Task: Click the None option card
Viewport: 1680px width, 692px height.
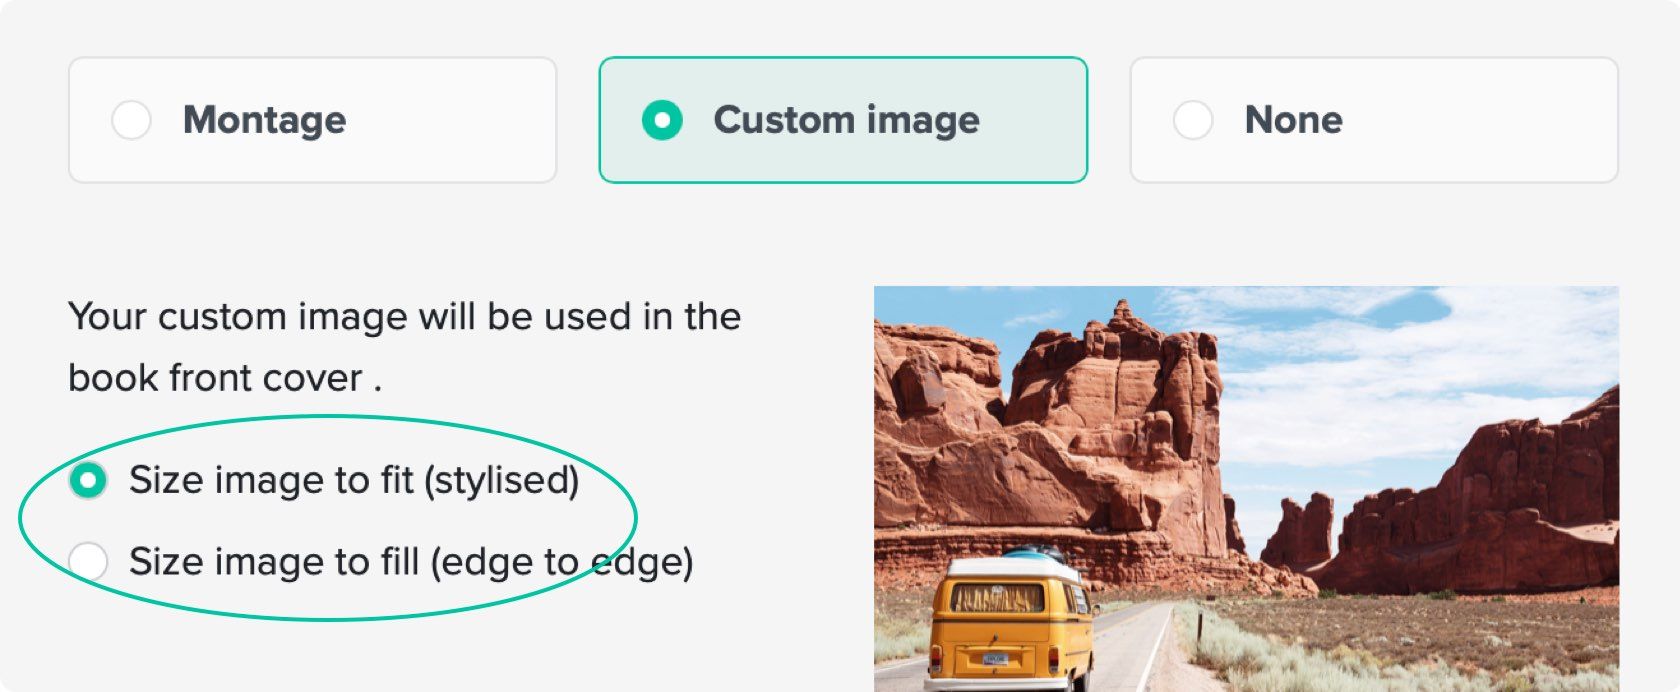Action: (x=1375, y=120)
